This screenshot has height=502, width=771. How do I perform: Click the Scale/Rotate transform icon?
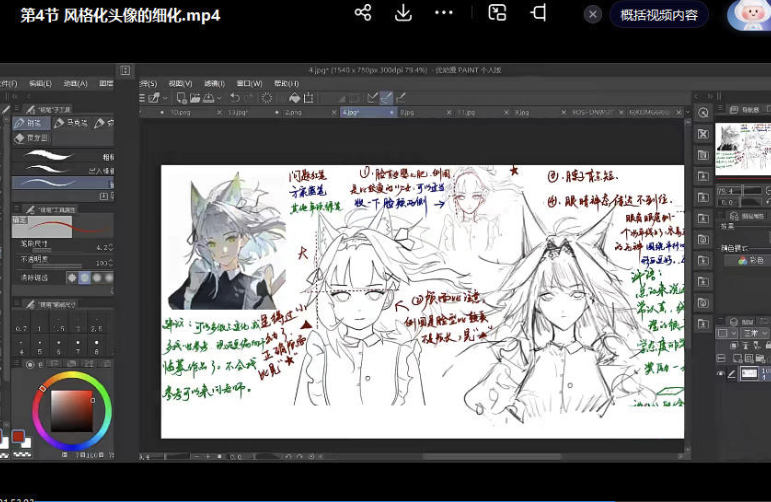309,98
